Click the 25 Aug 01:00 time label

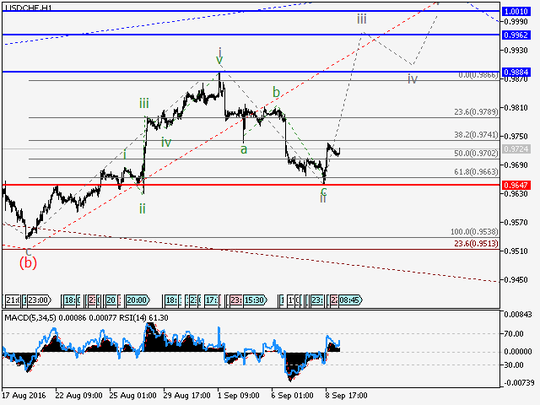click(133, 395)
